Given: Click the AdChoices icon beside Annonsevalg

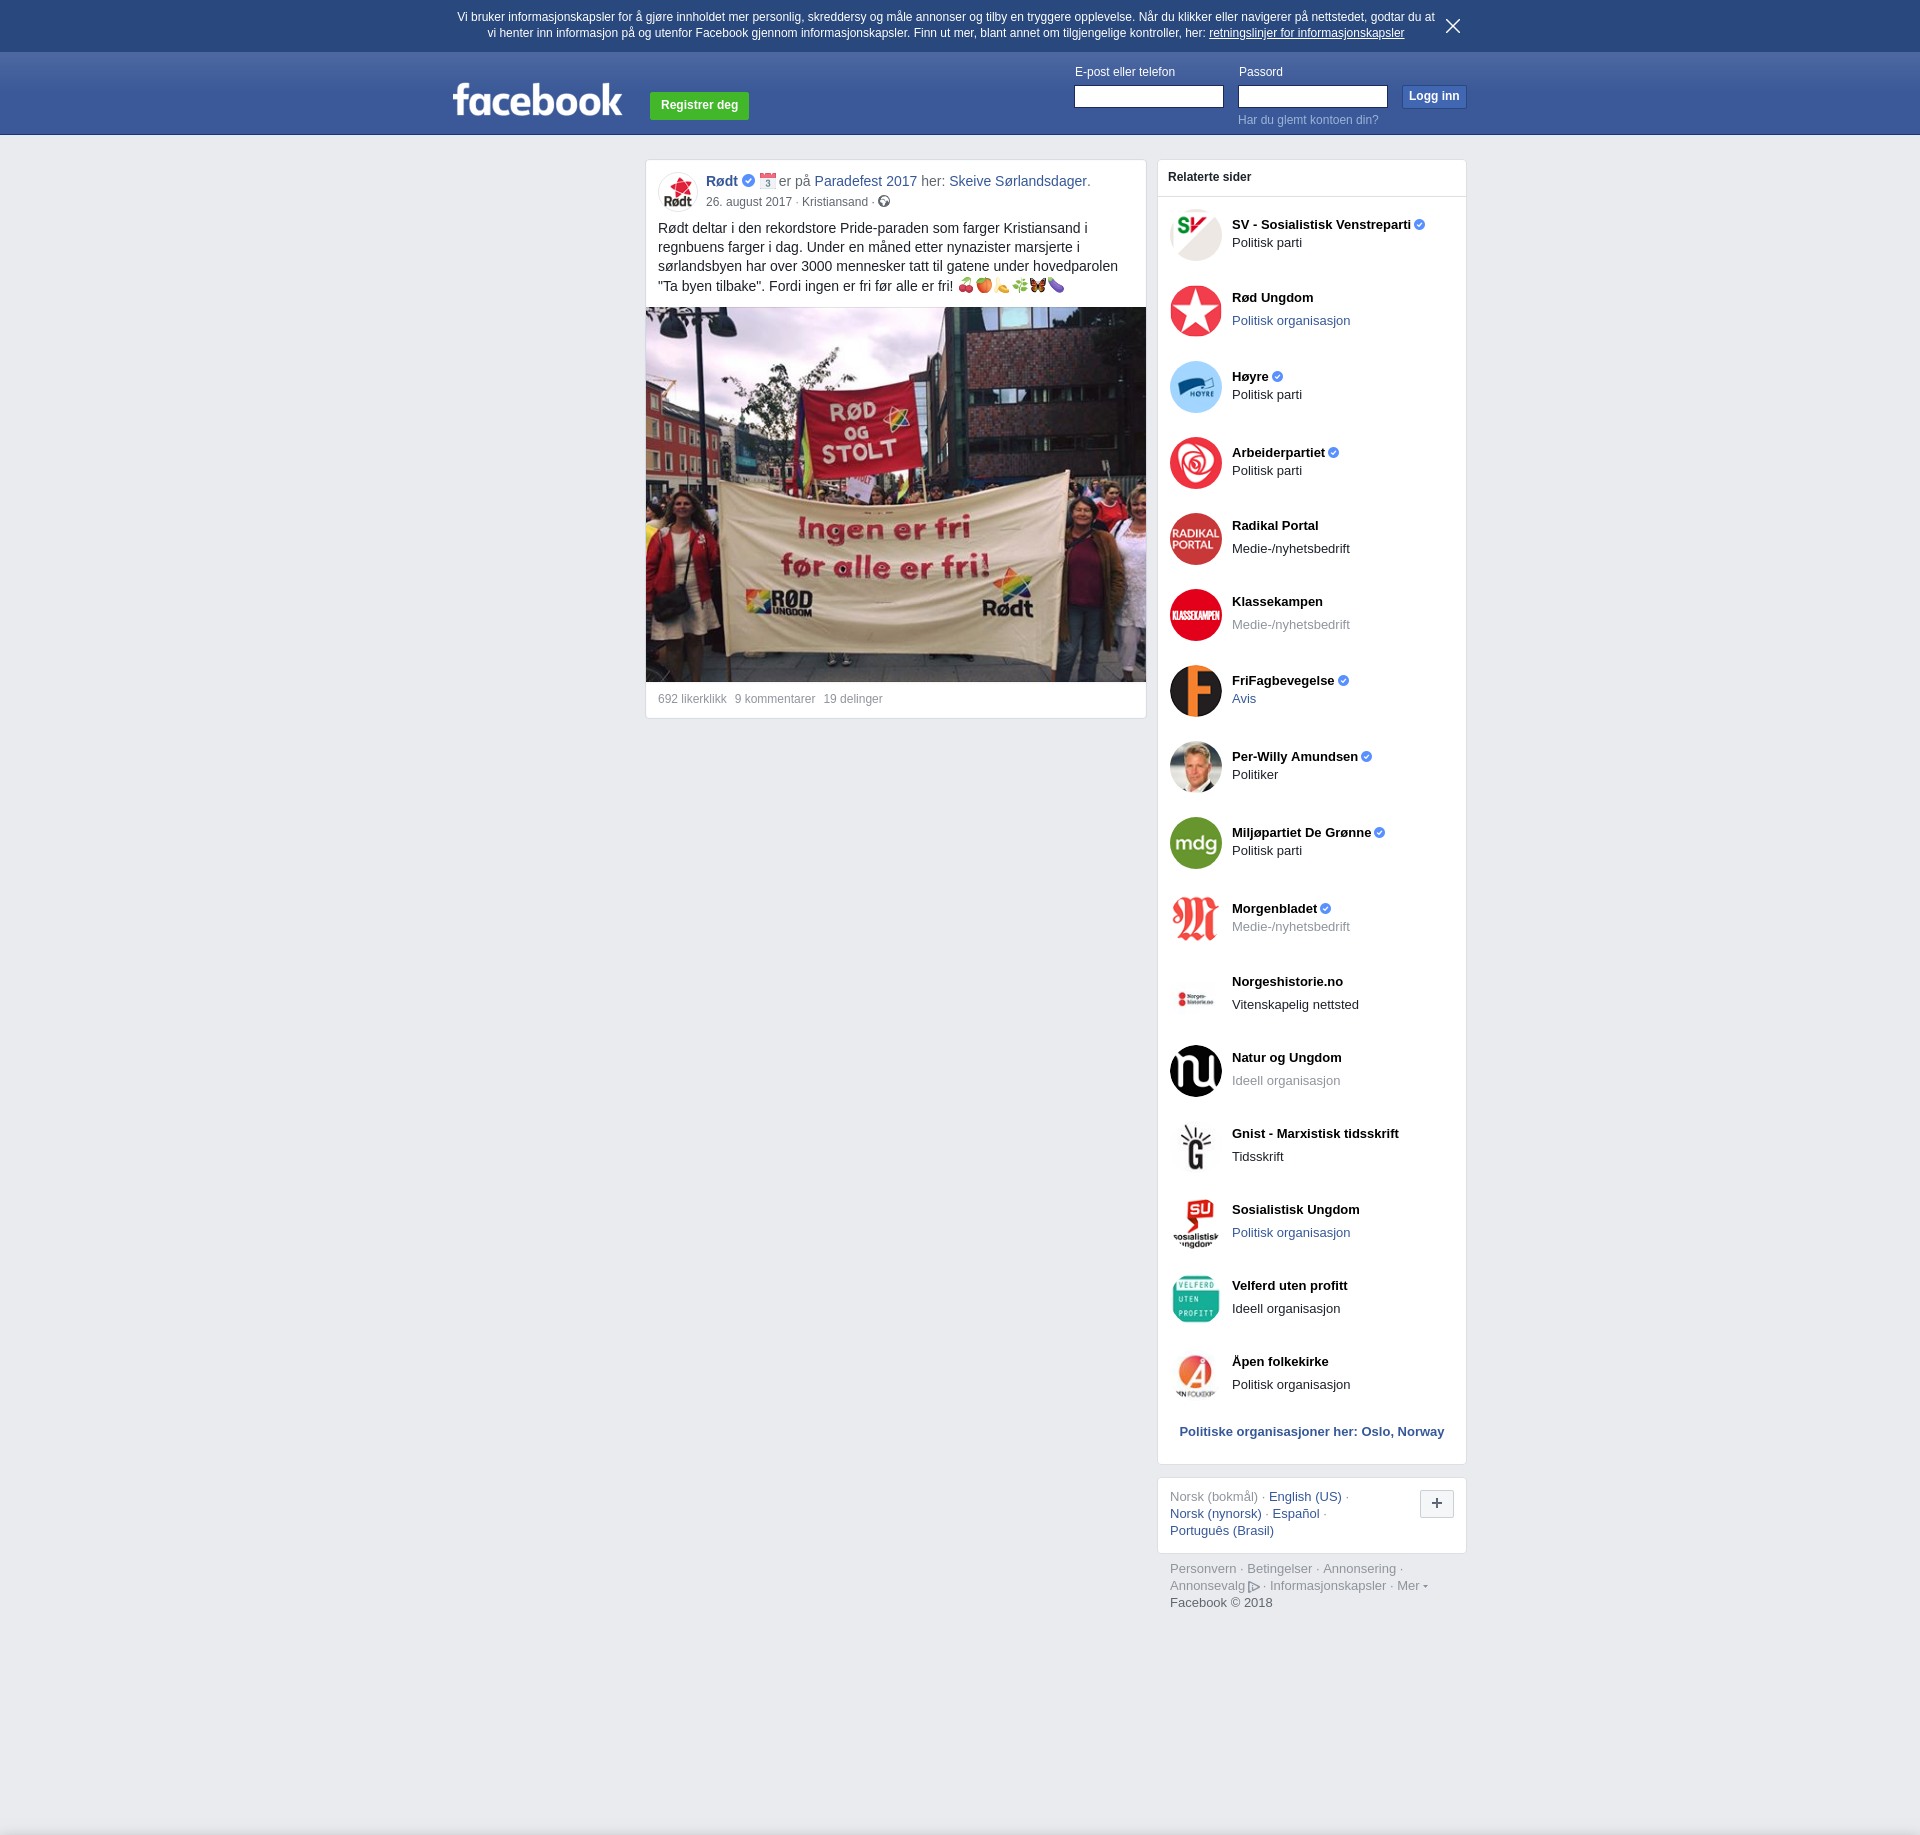Looking at the screenshot, I should click(x=1254, y=1587).
